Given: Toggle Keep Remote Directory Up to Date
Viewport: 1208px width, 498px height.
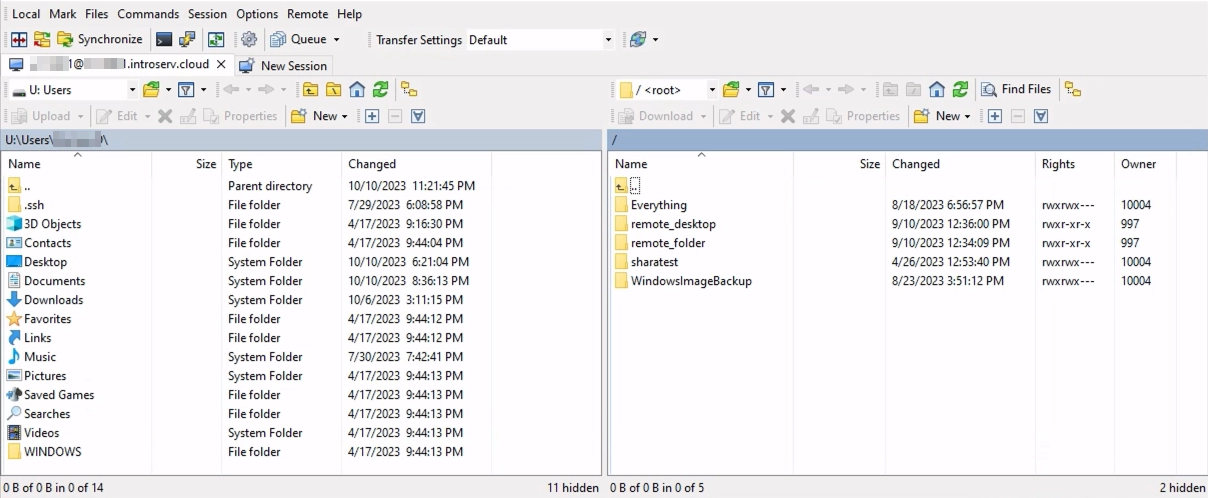Looking at the screenshot, I should point(216,40).
